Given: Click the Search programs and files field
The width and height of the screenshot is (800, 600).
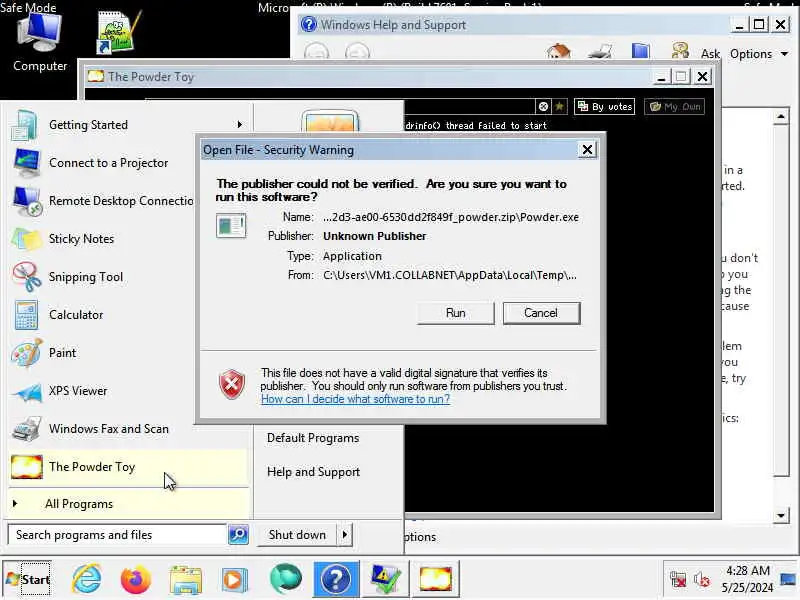Looking at the screenshot, I should point(117,535).
